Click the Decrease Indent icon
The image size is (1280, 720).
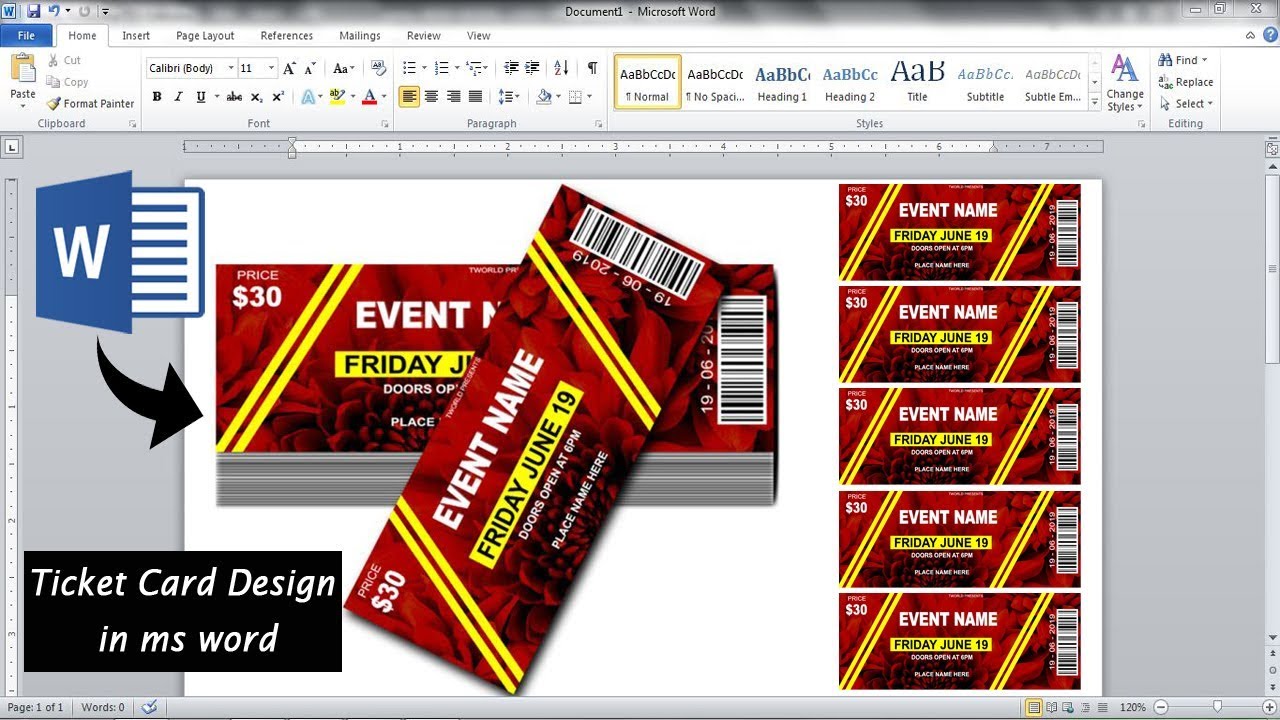(511, 68)
